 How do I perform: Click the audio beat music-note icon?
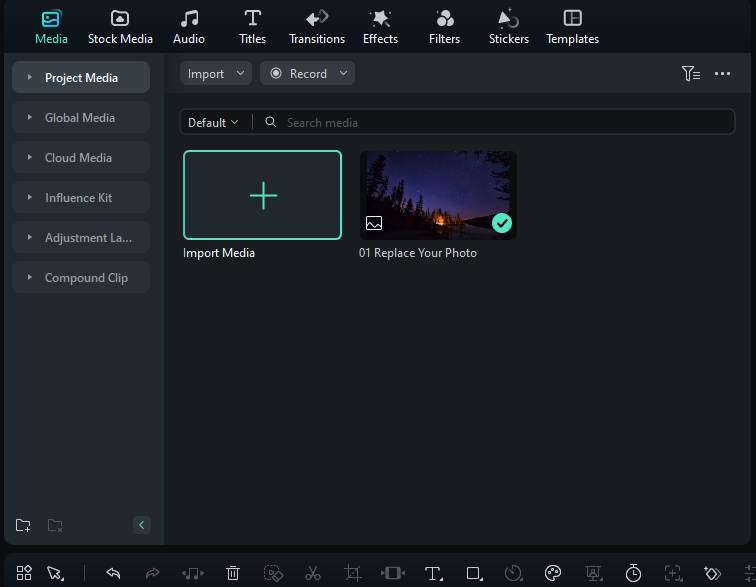[193, 573]
